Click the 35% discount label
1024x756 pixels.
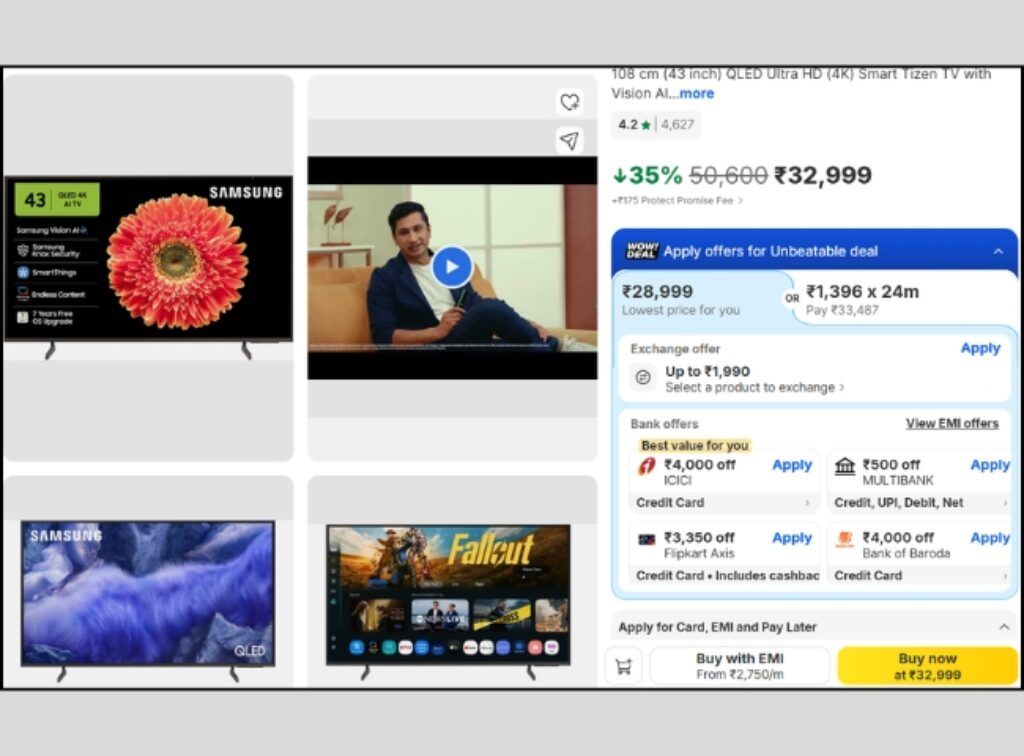tap(647, 175)
